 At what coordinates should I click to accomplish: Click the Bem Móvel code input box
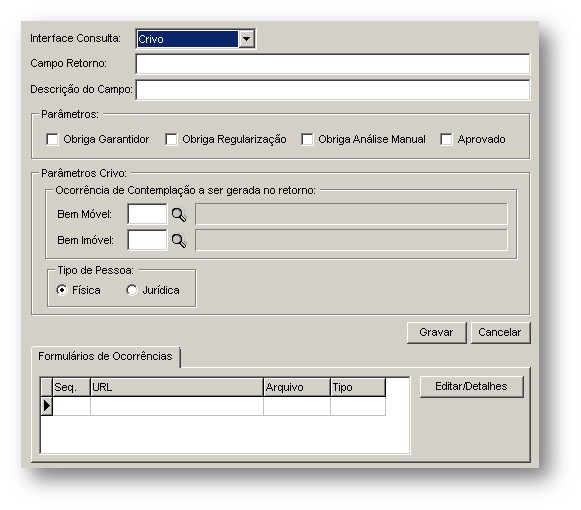click(147, 214)
